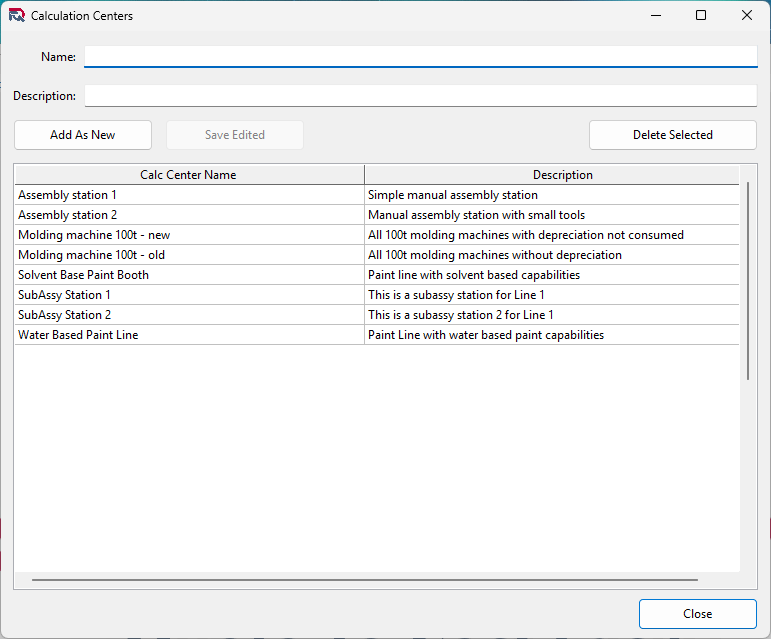
Task: Click 'Paint Line with water based paint capabilities' cell
Action: click(x=552, y=335)
